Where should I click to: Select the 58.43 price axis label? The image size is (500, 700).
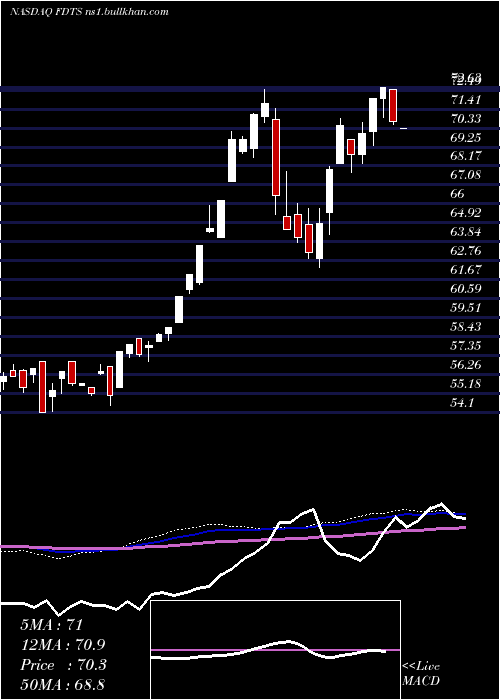(466, 327)
